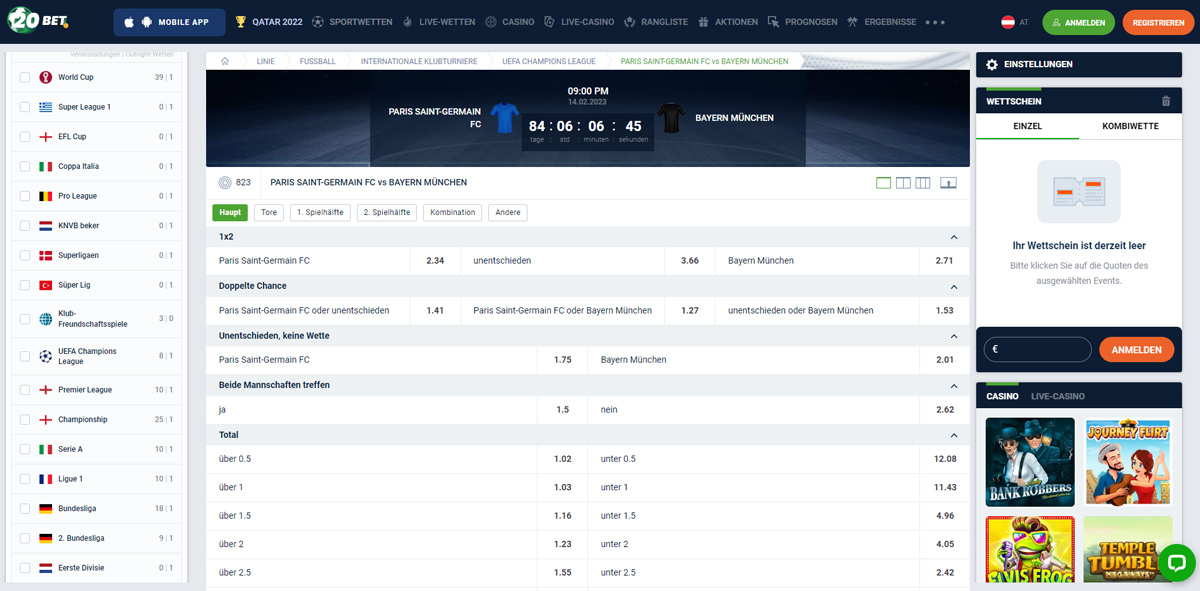Switch to the Tore market tab

[x=269, y=212]
